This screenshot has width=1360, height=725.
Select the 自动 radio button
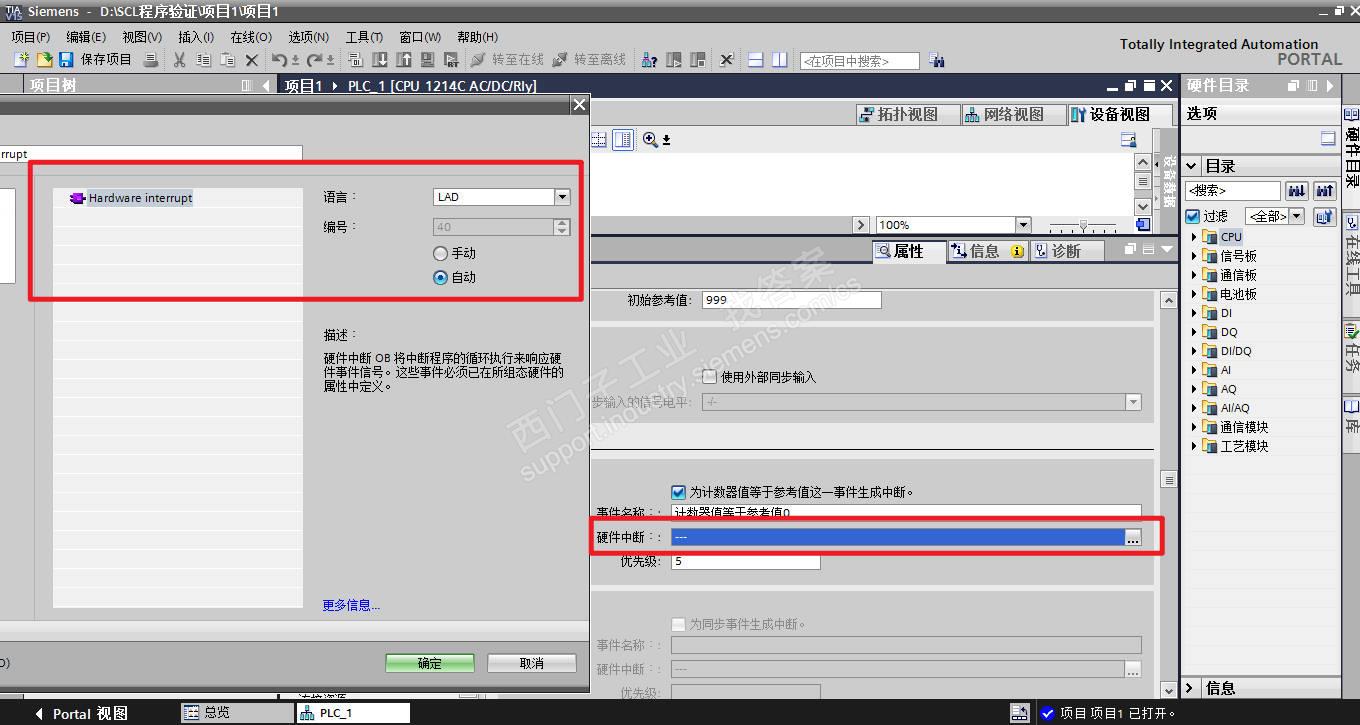click(x=440, y=278)
